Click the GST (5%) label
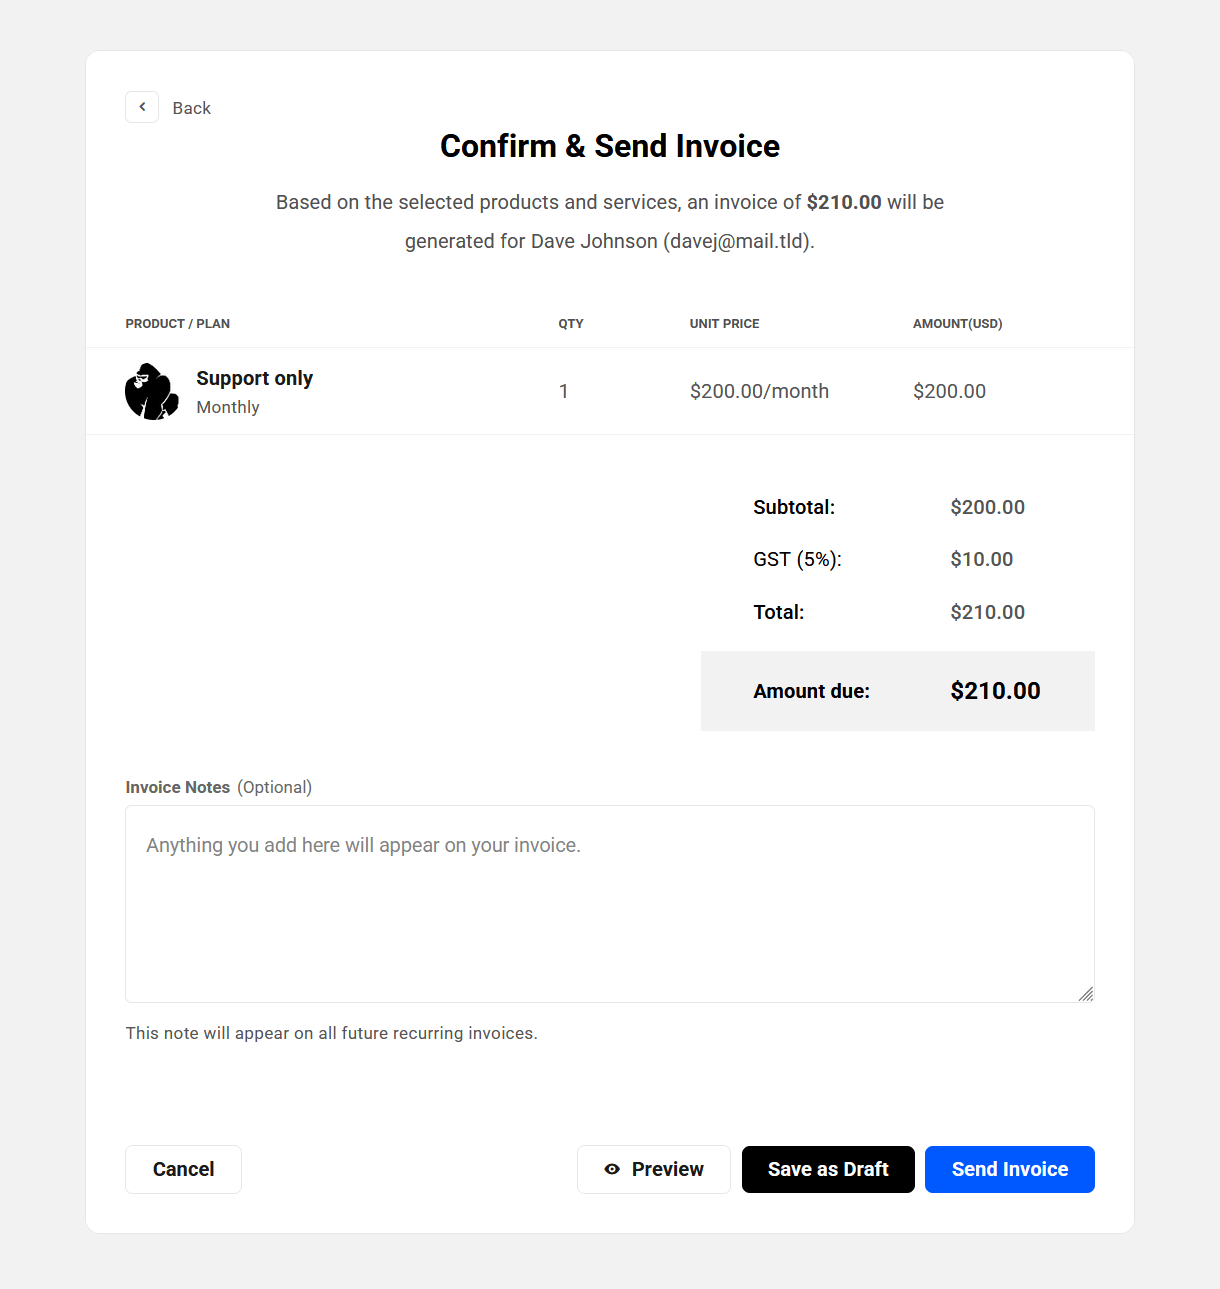 (x=797, y=559)
